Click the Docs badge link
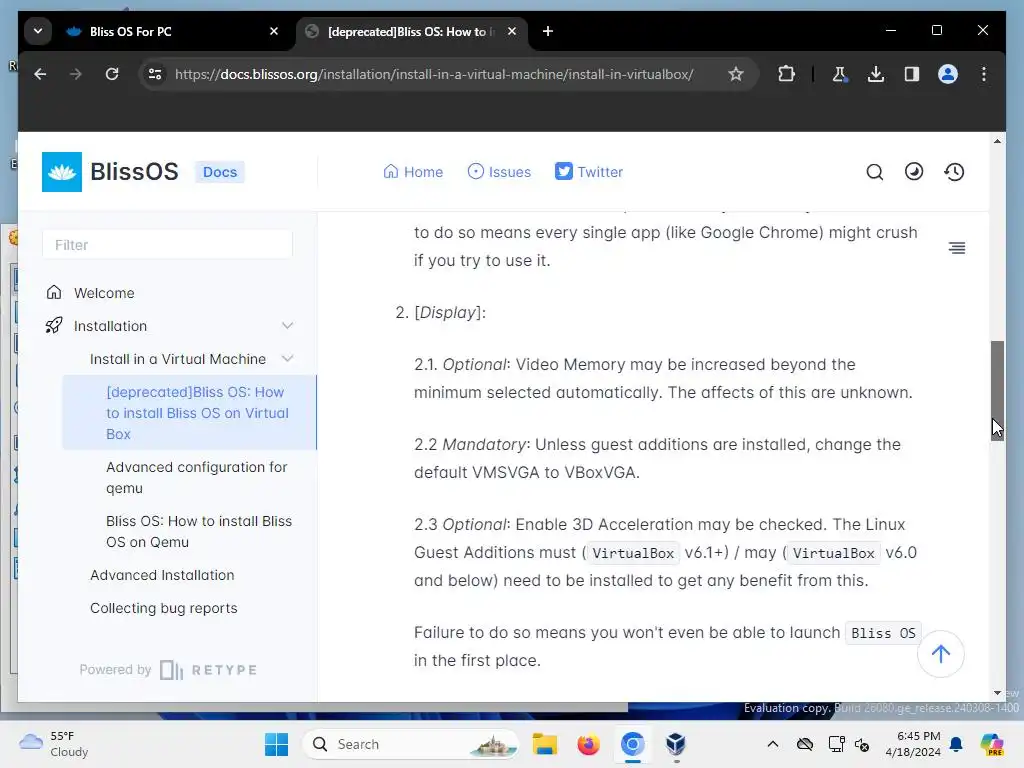1024x768 pixels. click(219, 172)
